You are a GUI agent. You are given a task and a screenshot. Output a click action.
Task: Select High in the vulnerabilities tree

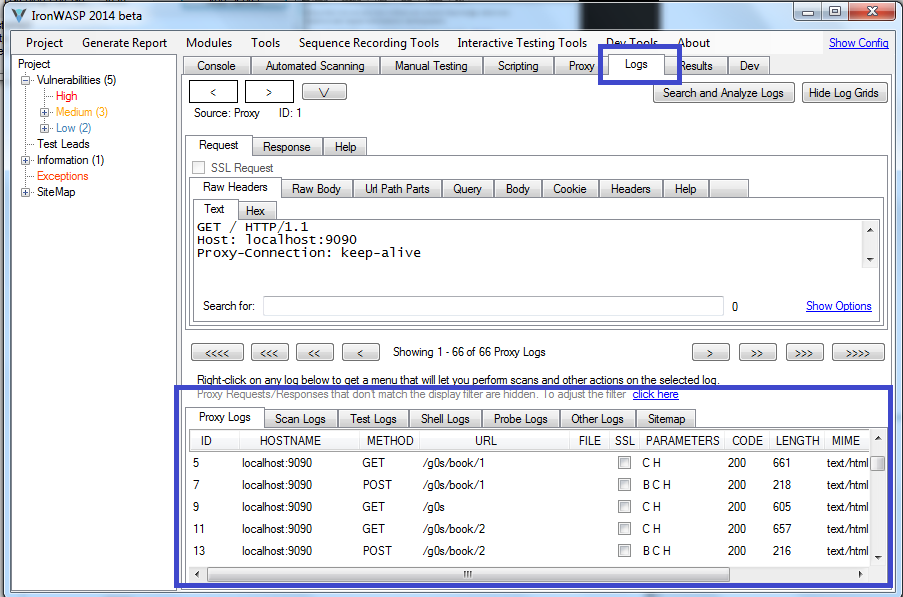[66, 96]
